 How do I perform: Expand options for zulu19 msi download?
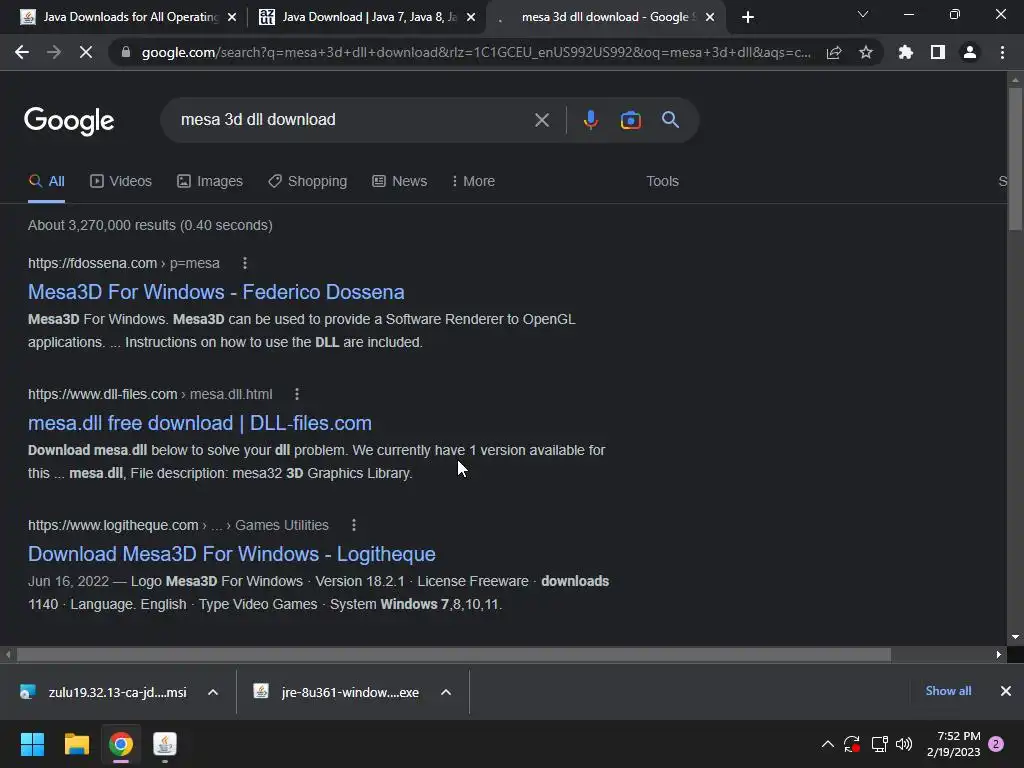coord(213,692)
